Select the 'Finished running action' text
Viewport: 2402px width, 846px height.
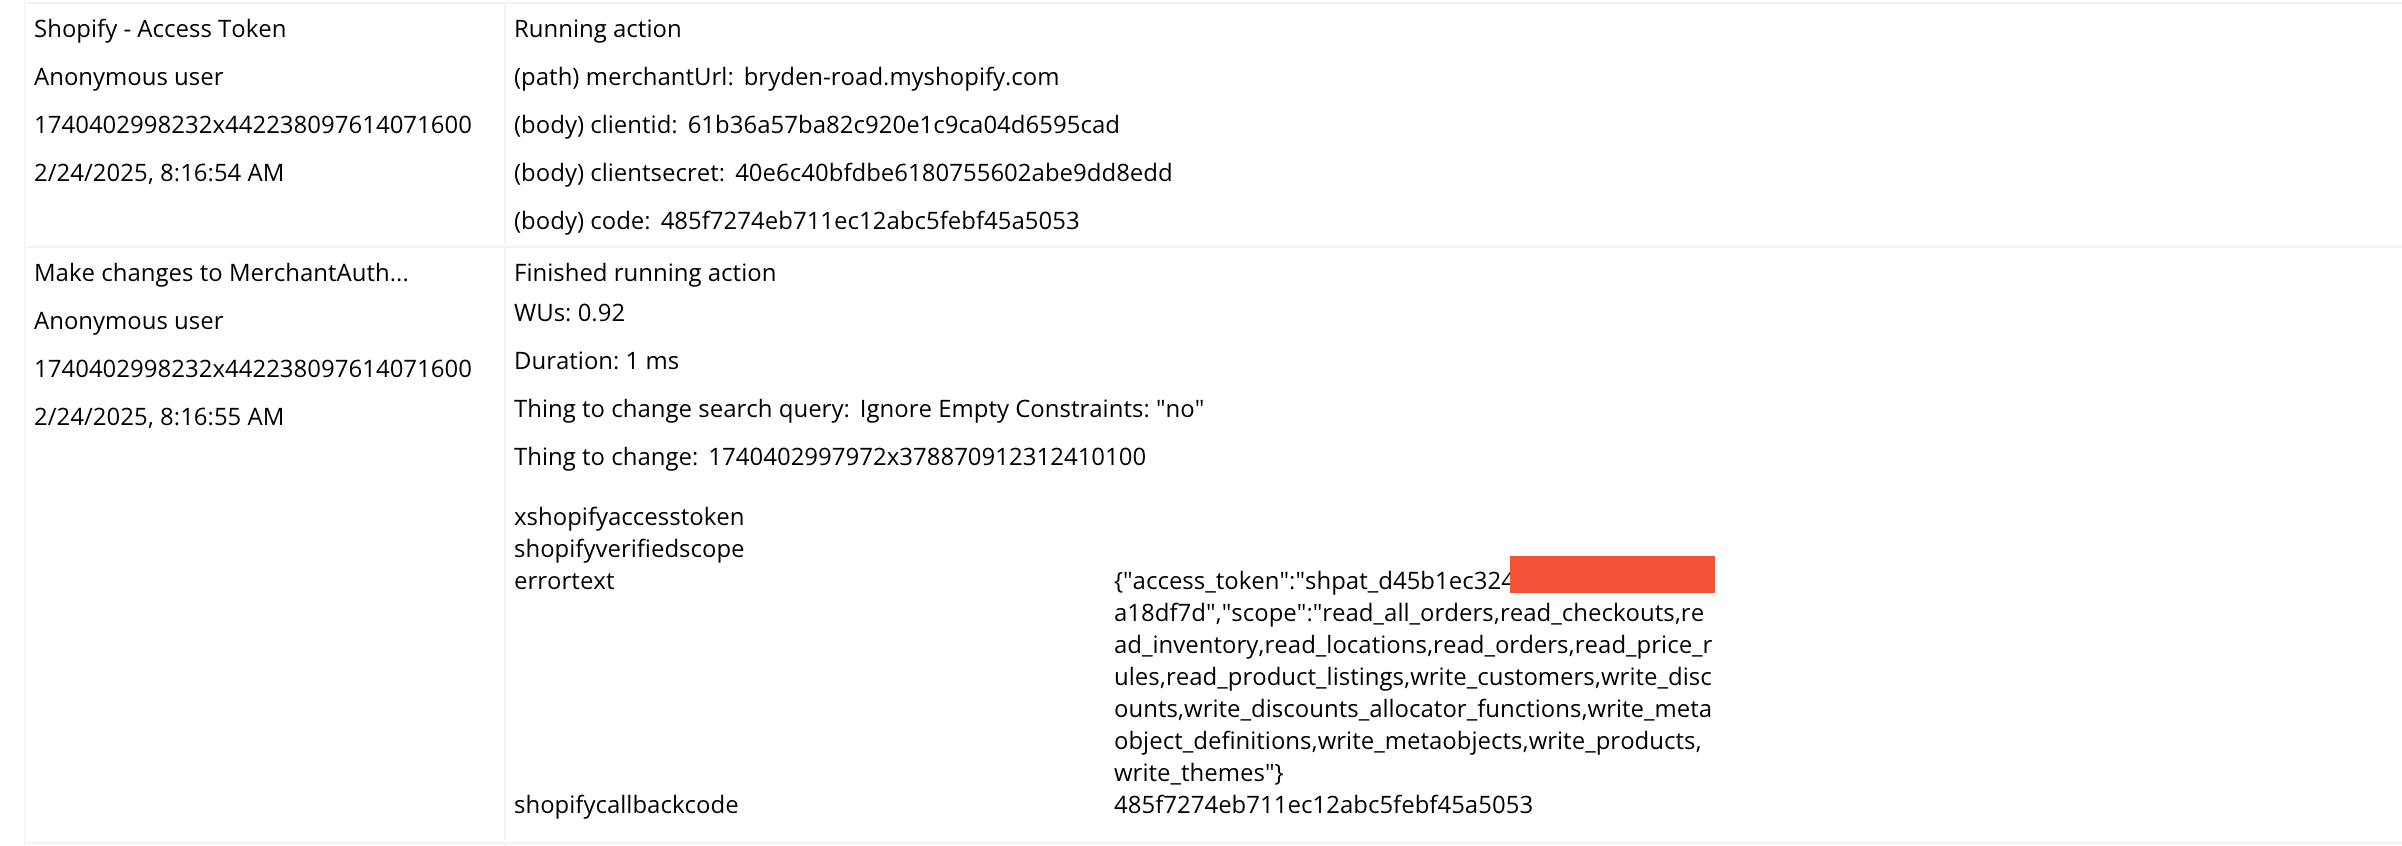coord(644,273)
